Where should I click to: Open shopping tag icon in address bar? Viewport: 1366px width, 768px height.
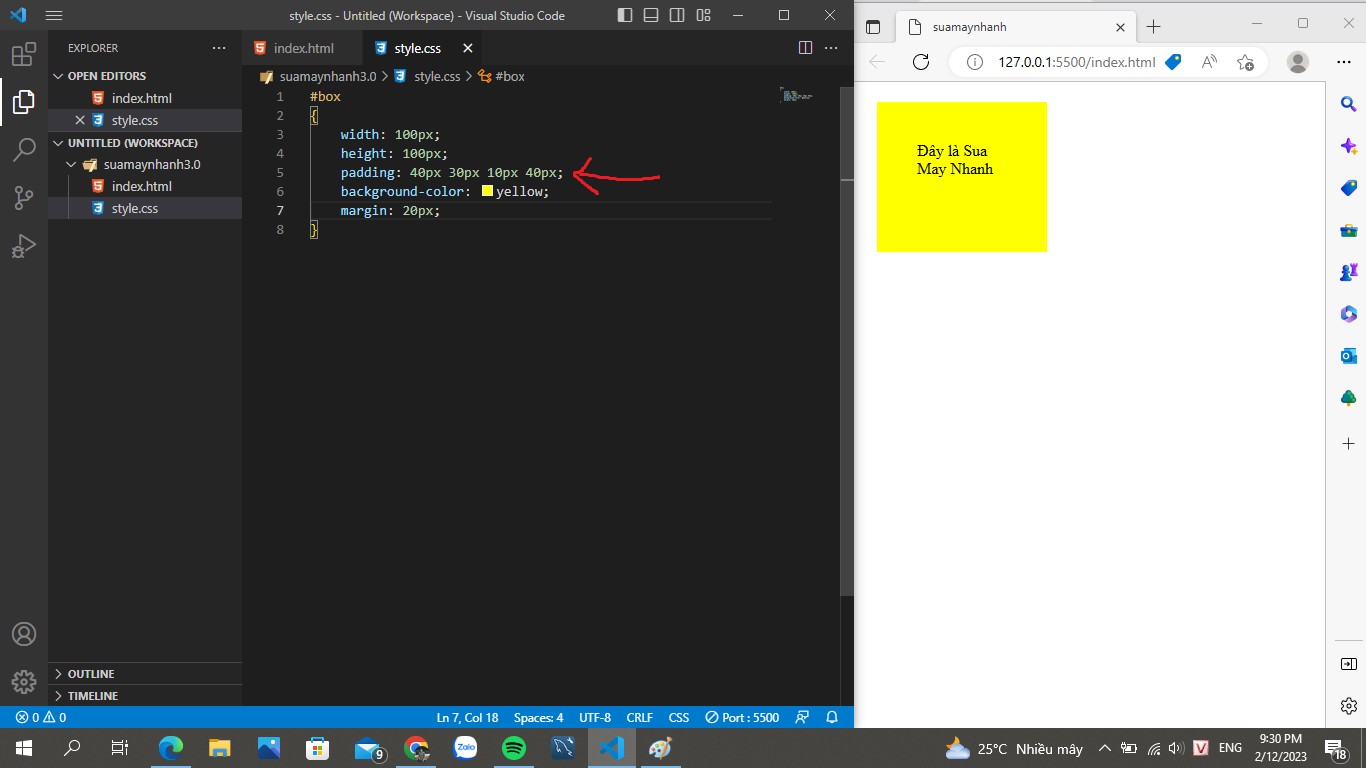click(x=1174, y=62)
